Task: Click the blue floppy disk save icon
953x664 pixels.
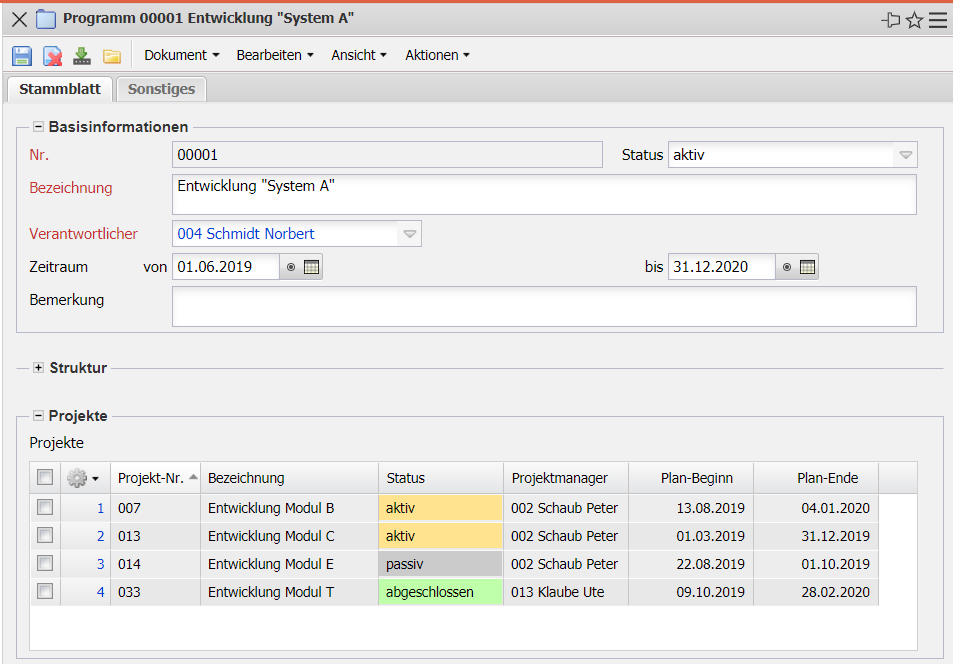Action: pos(22,56)
